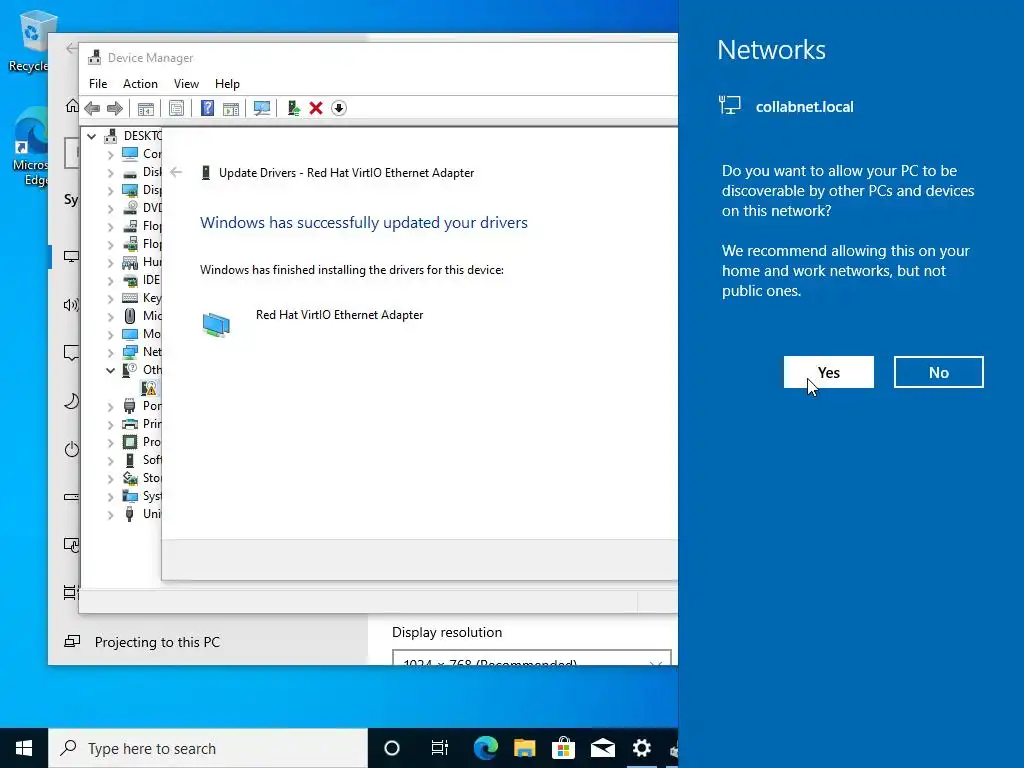This screenshot has width=1024, height=768.
Task: Click the back arrow in Update Drivers dialog
Action: click(176, 172)
